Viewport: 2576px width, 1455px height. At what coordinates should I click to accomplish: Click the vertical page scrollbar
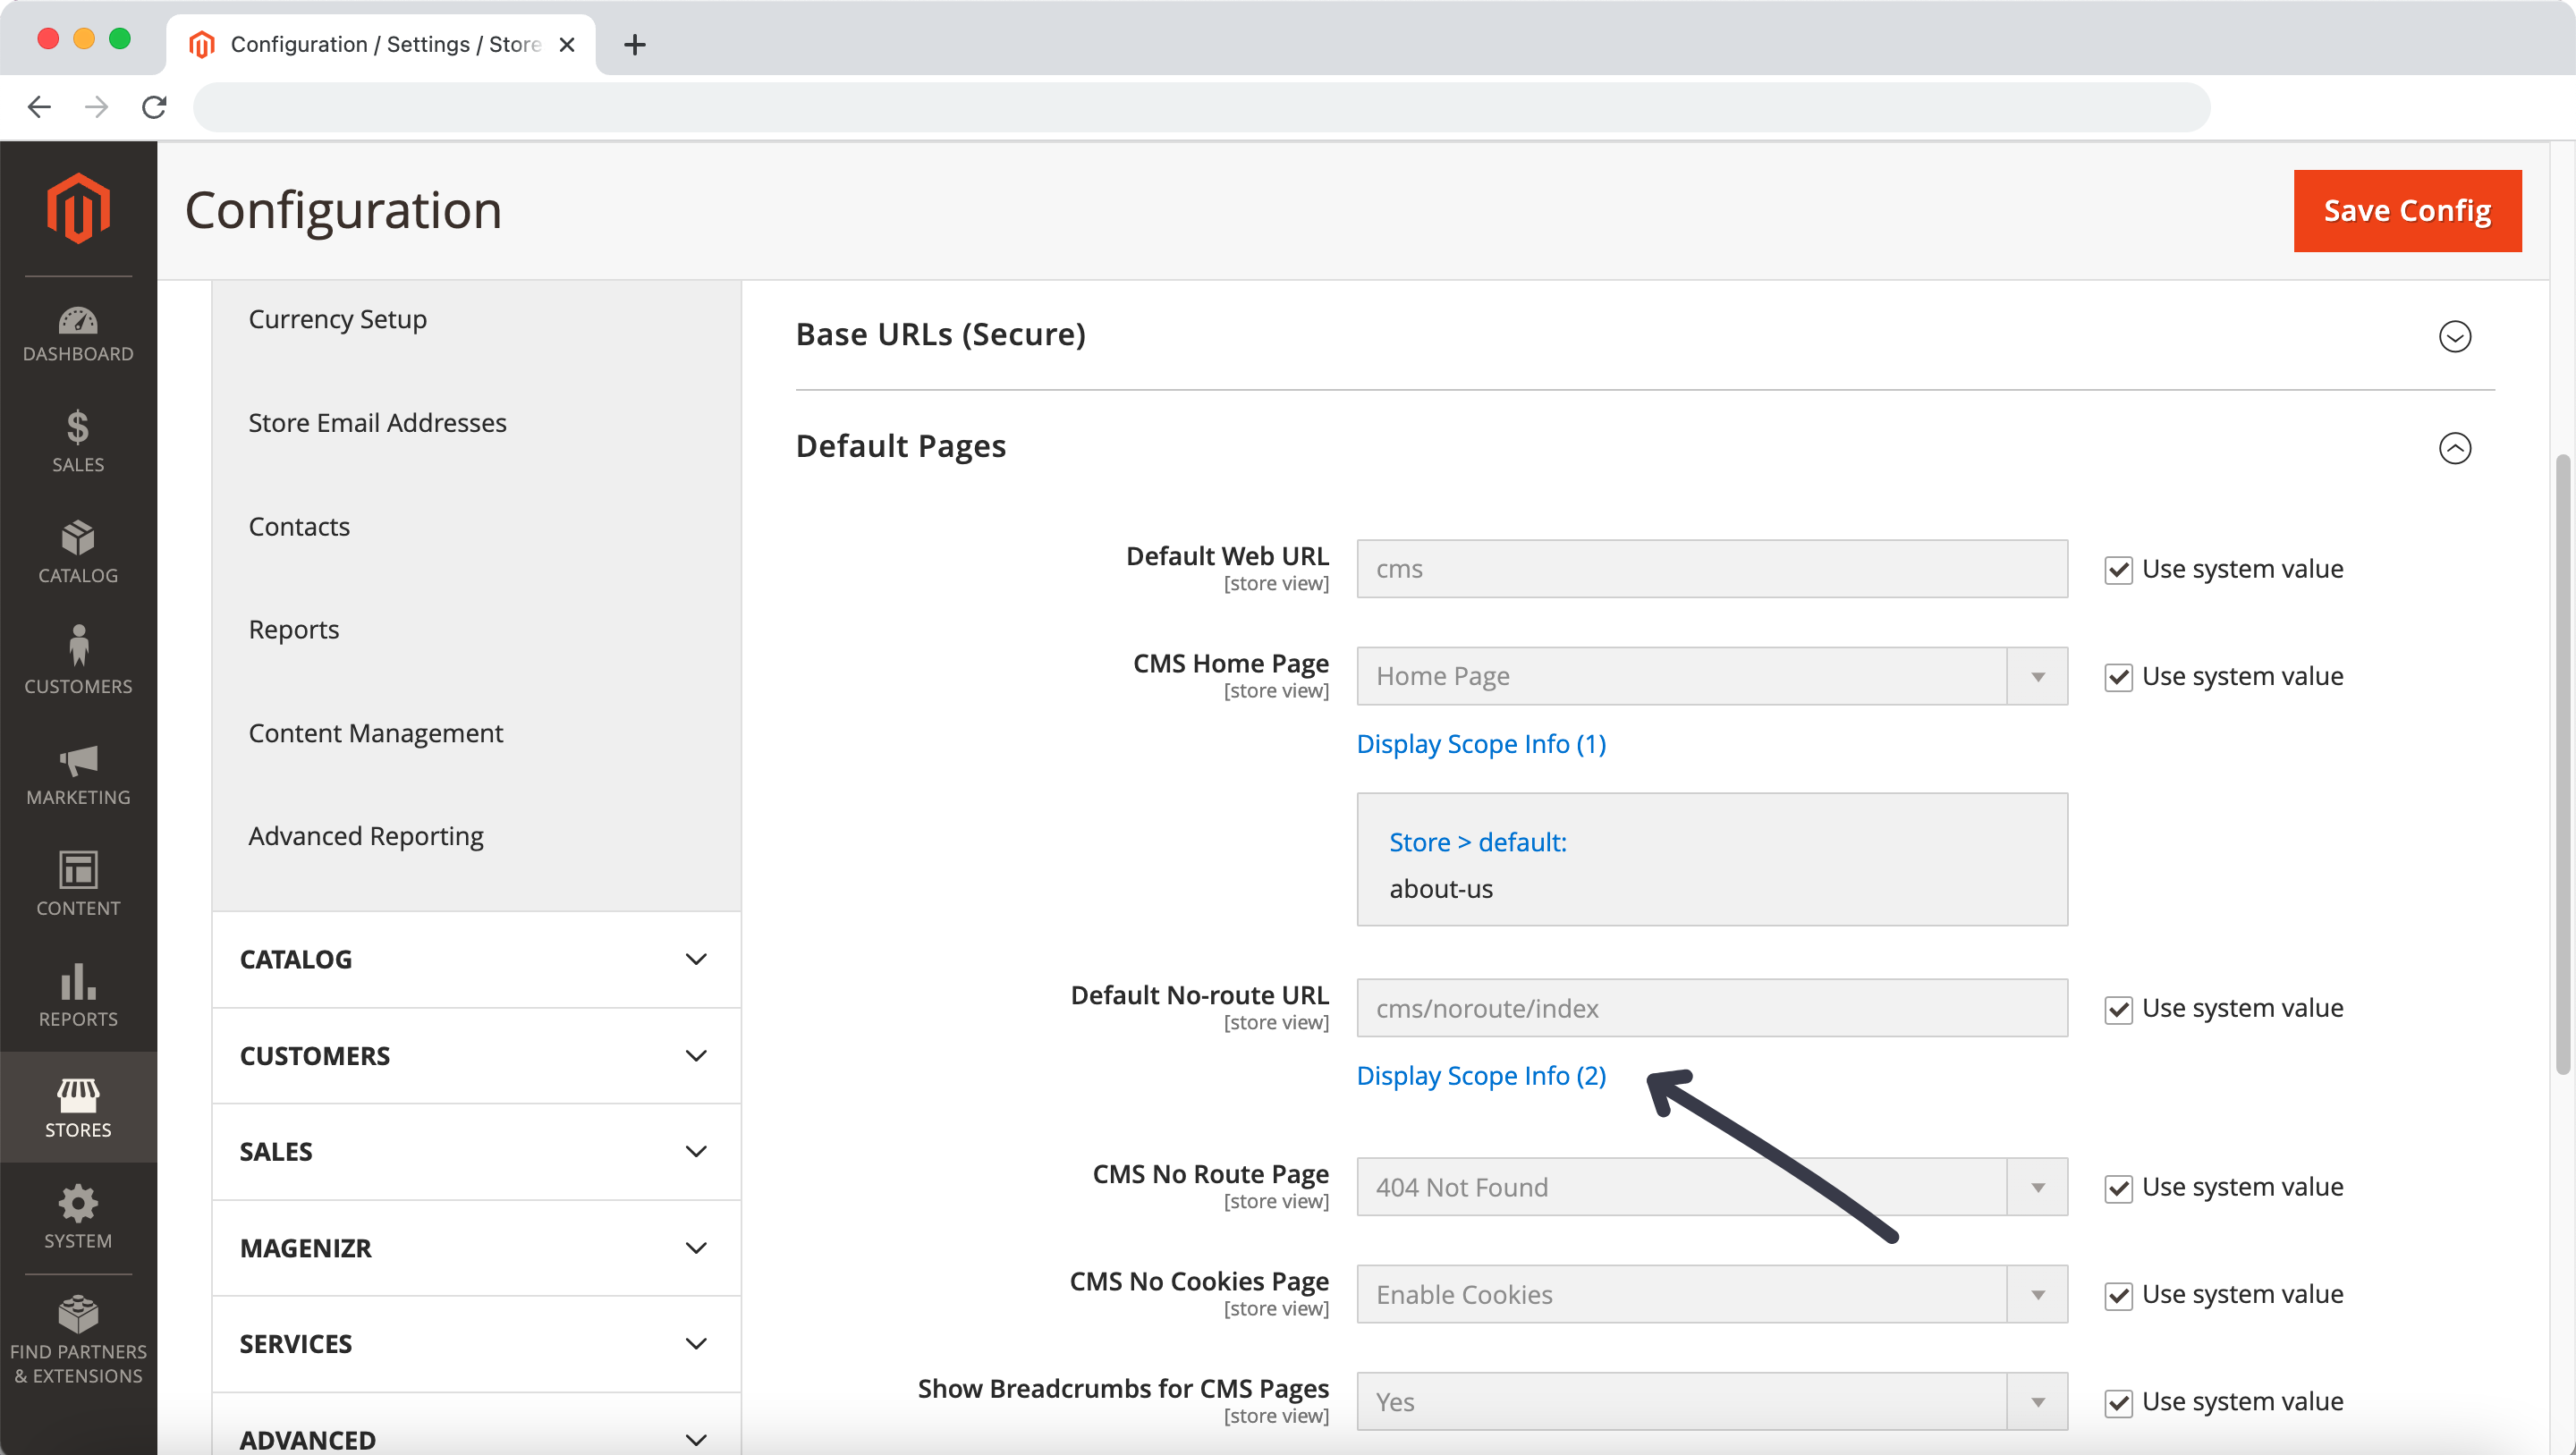[x=2562, y=765]
